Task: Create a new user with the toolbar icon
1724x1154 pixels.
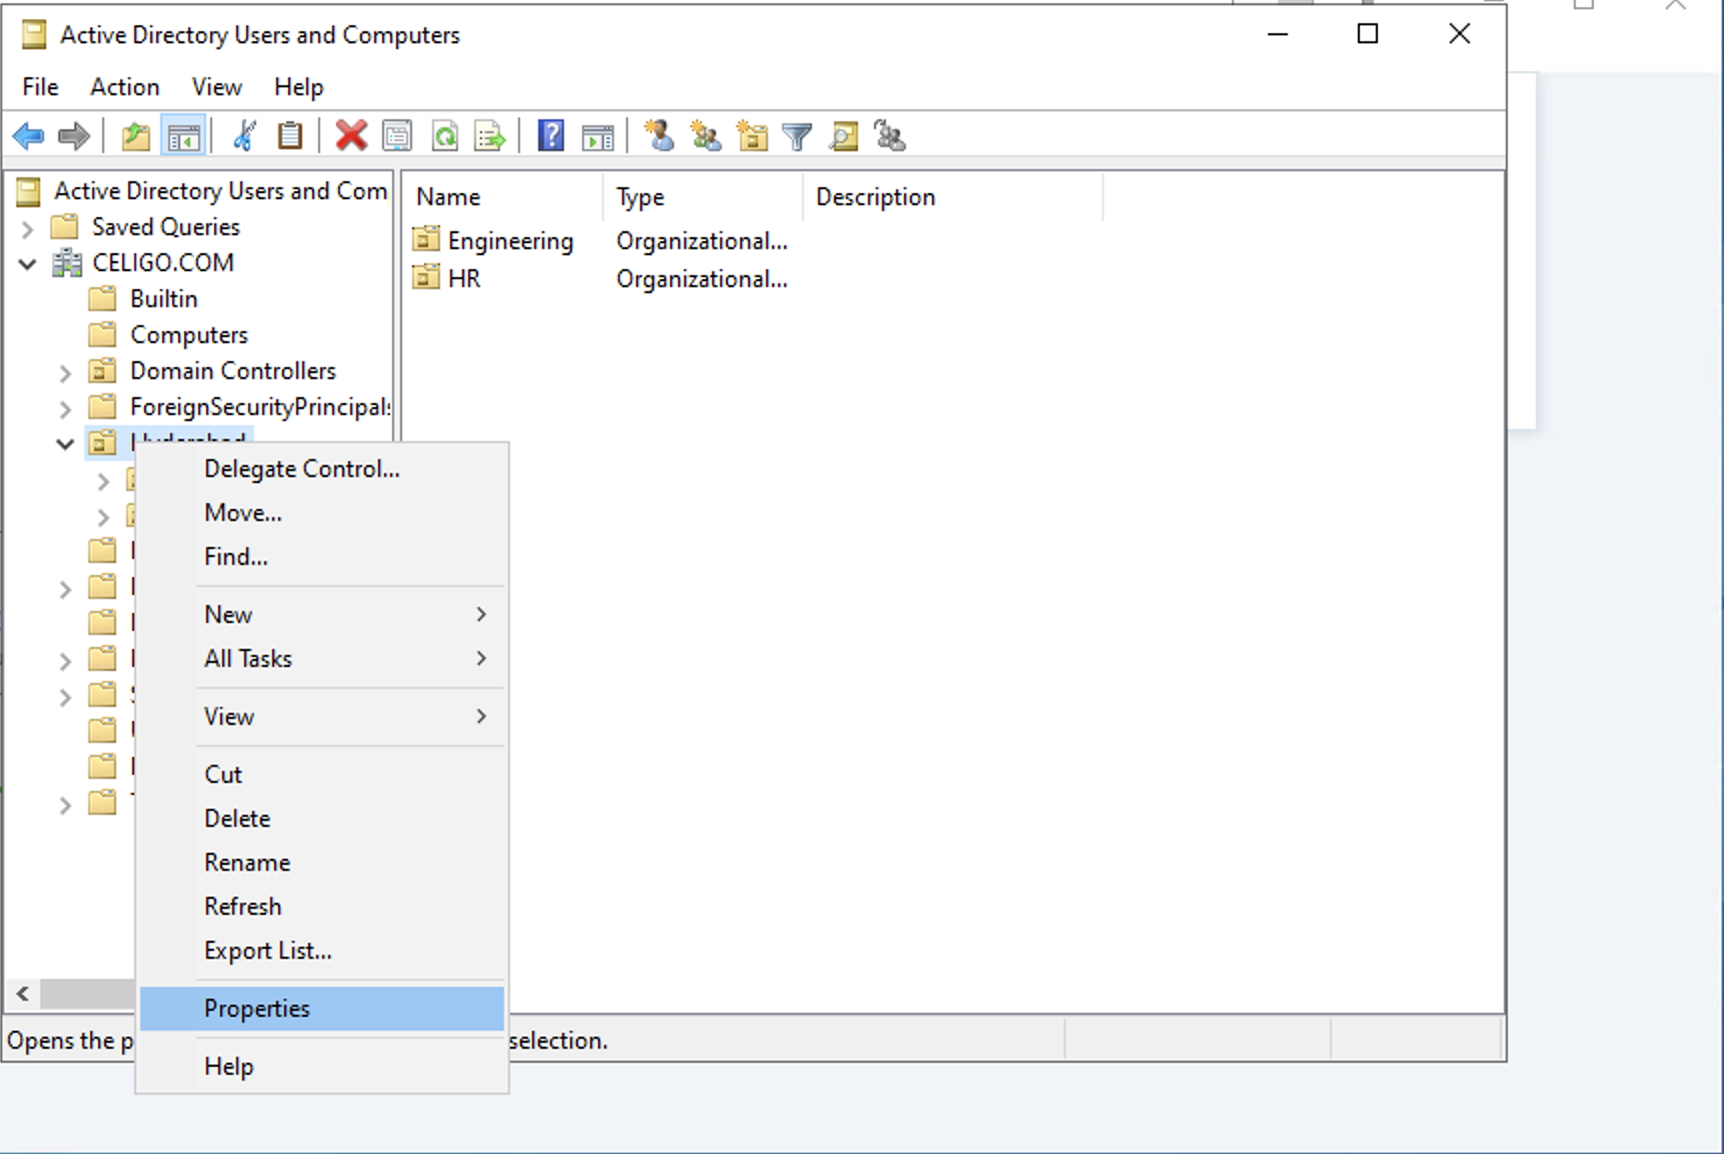Action: pyautogui.click(x=659, y=136)
